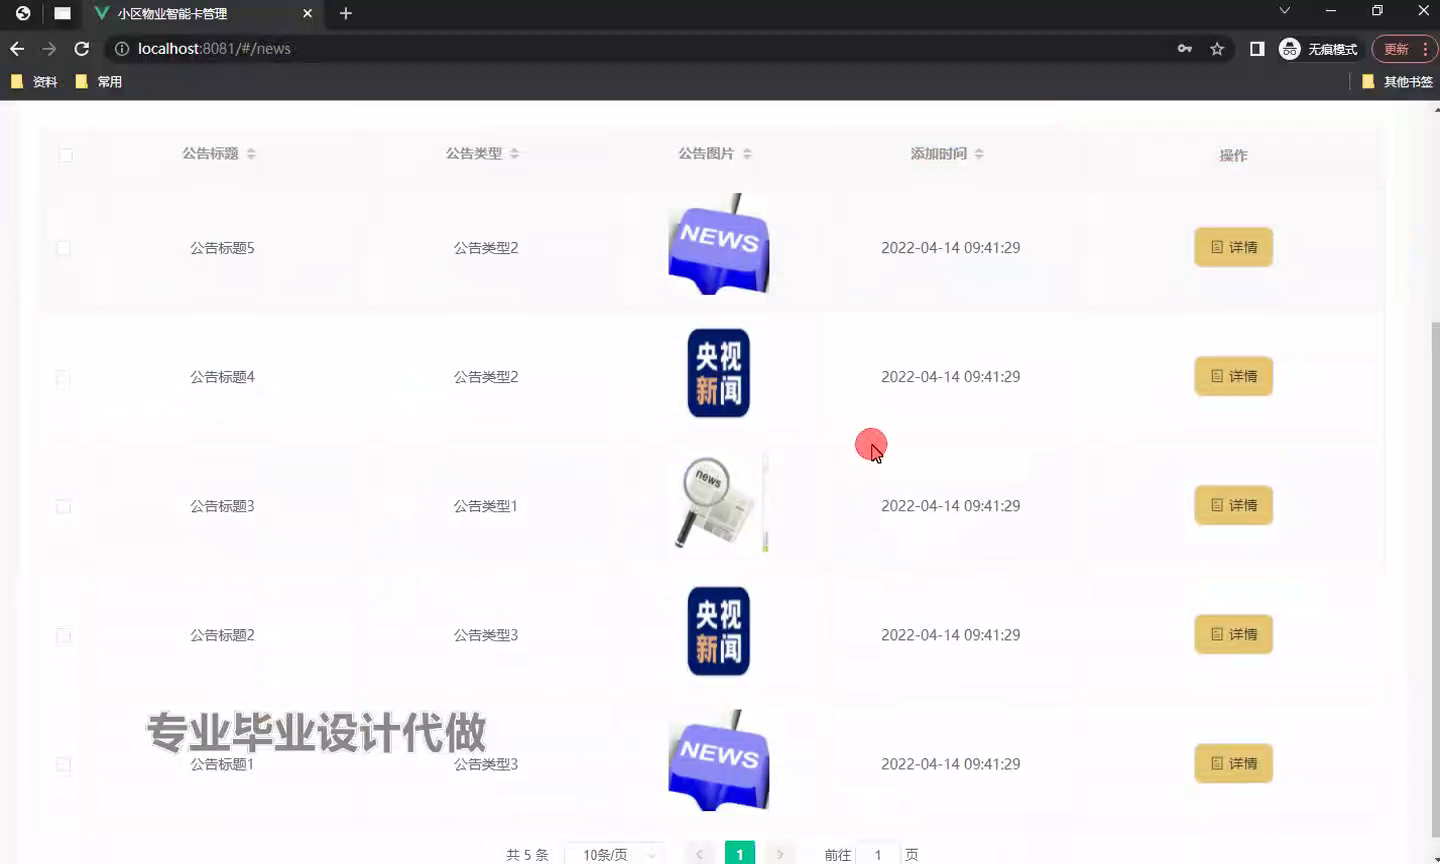The width and height of the screenshot is (1440, 864).
Task: Open the browser three-dot menu
Action: click(1425, 48)
